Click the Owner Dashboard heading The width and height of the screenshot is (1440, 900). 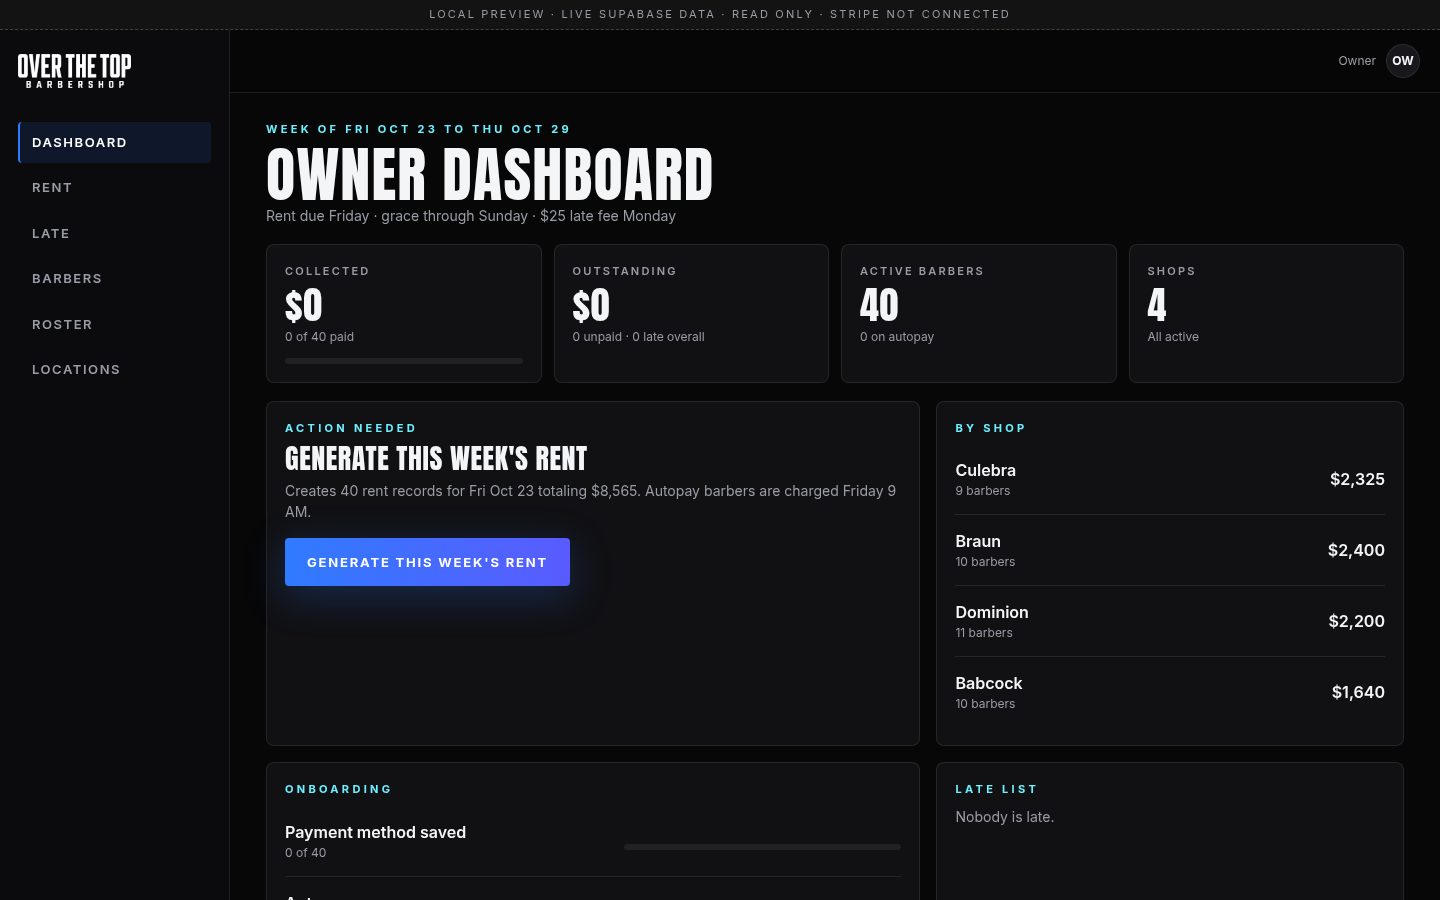click(490, 175)
